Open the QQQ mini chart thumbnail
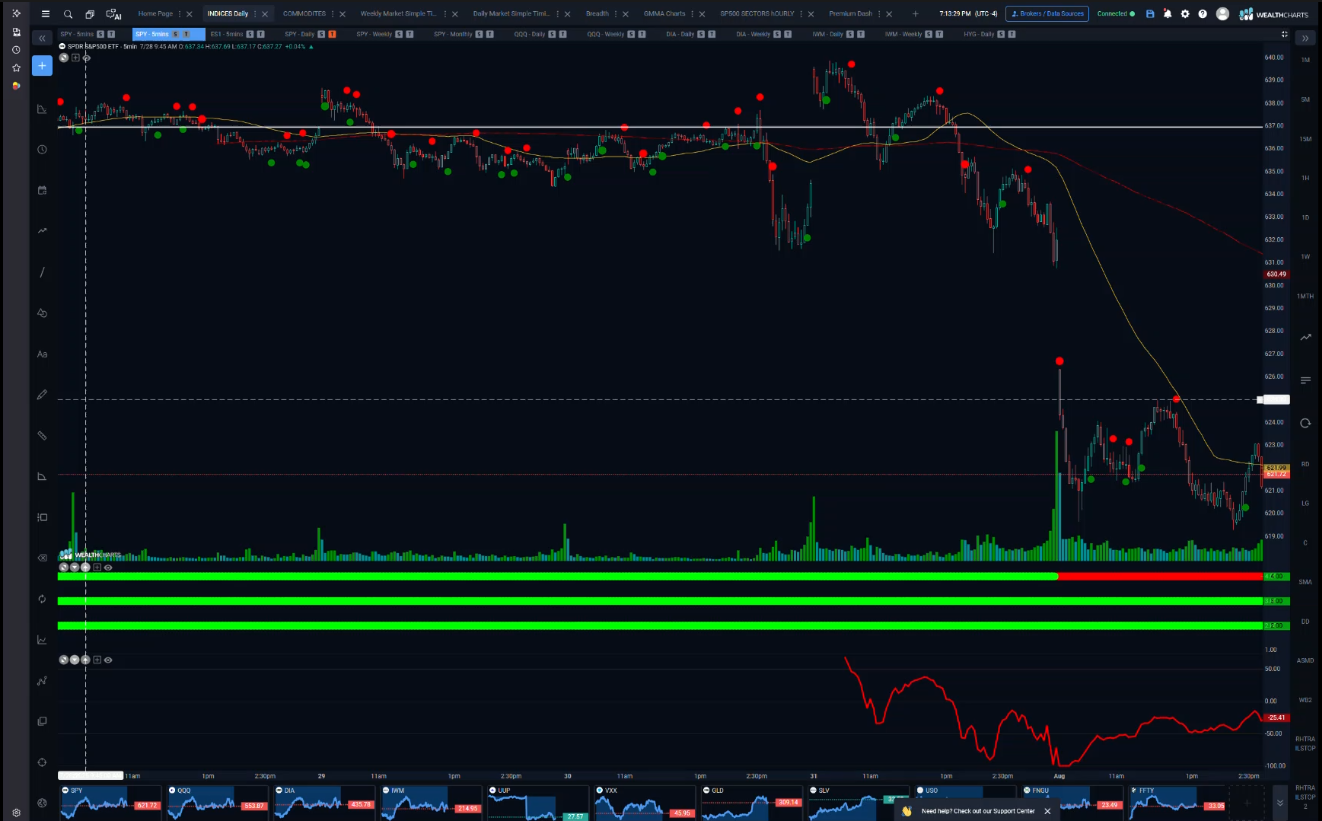This screenshot has height=821, width=1322. 213,801
